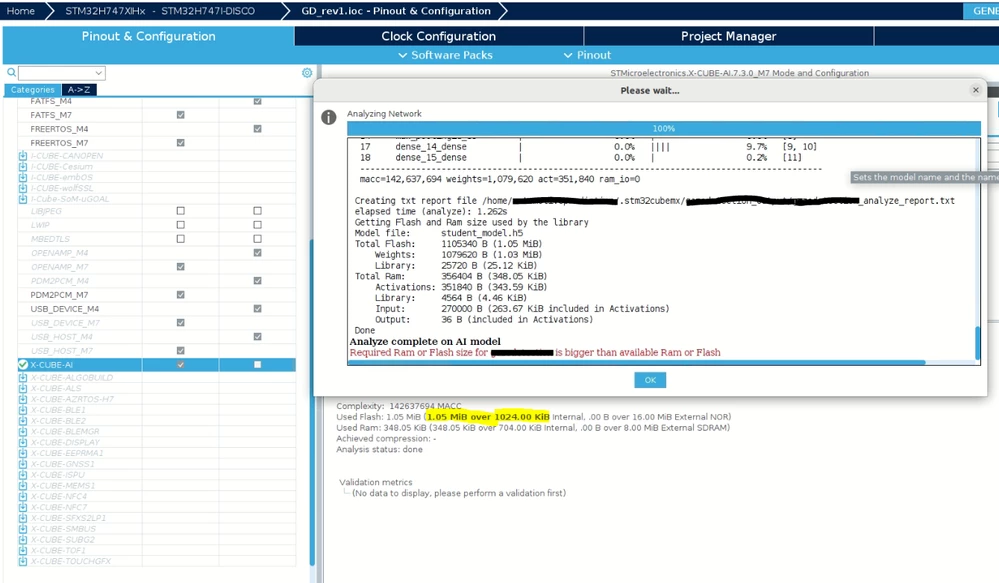The width and height of the screenshot is (999, 583).
Task: Click the dialog log vertical scrollbar
Action: coord(977,343)
